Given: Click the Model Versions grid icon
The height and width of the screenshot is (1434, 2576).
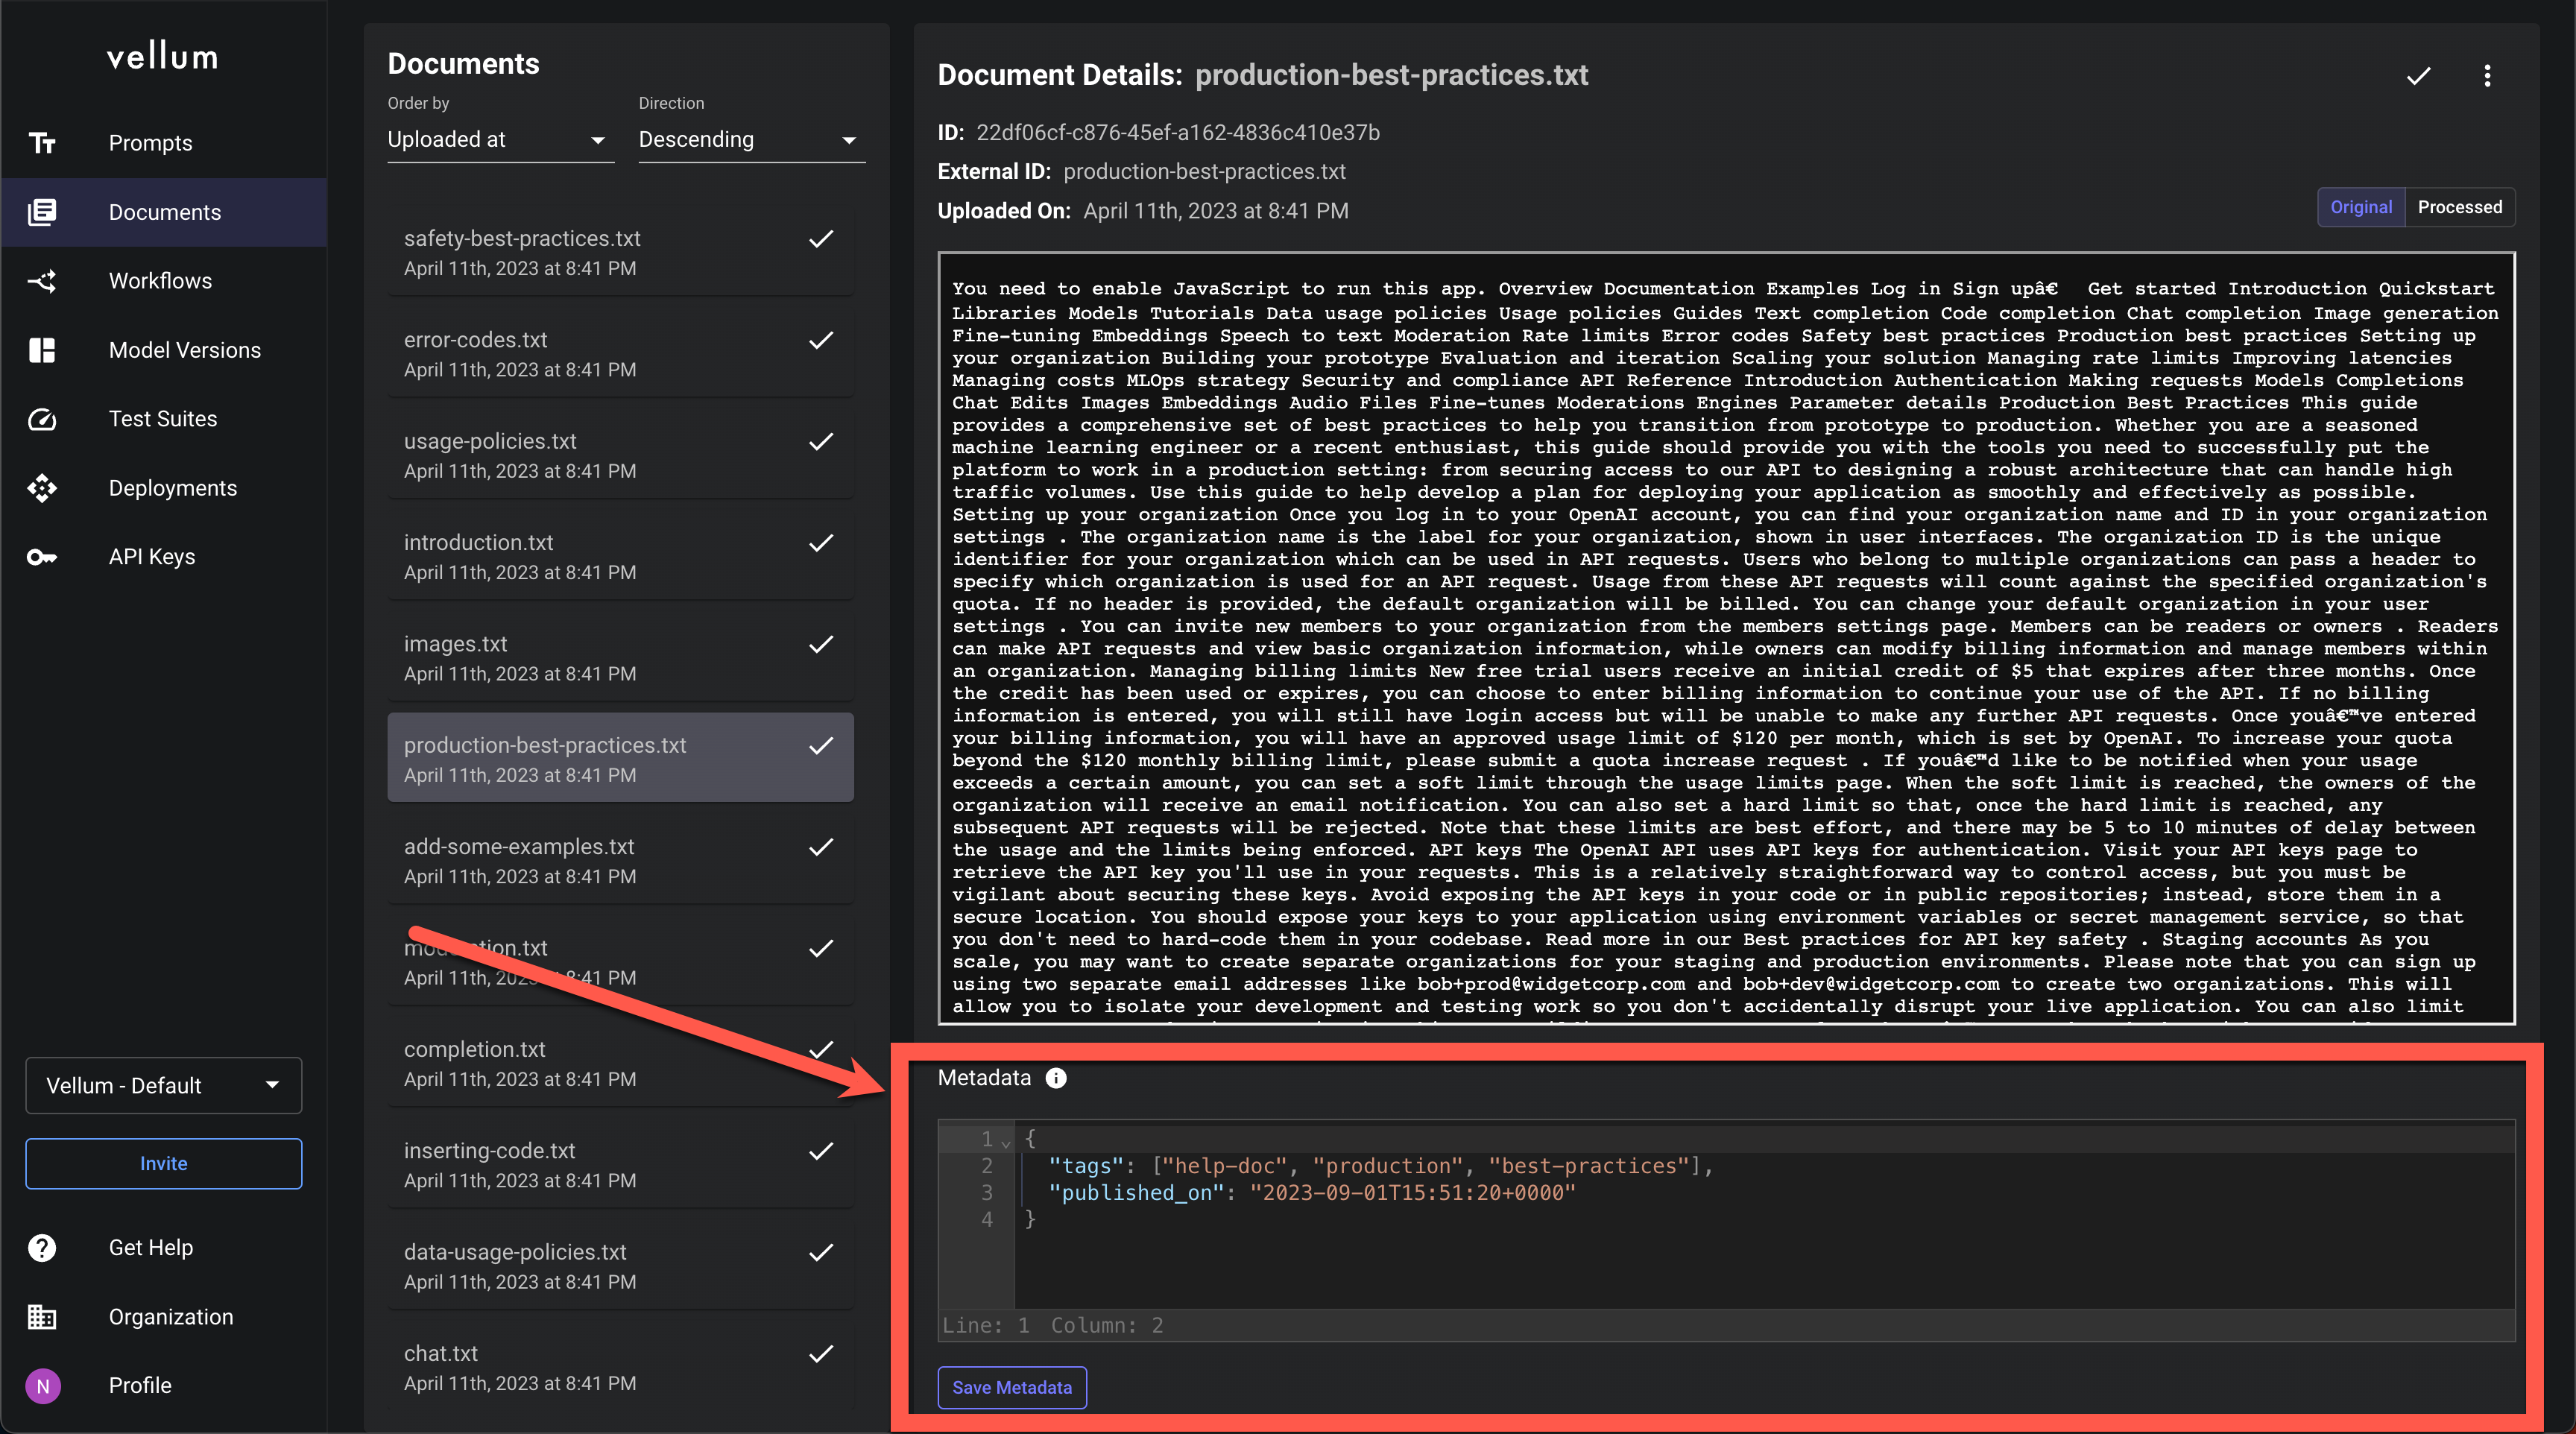Looking at the screenshot, I should [42, 350].
